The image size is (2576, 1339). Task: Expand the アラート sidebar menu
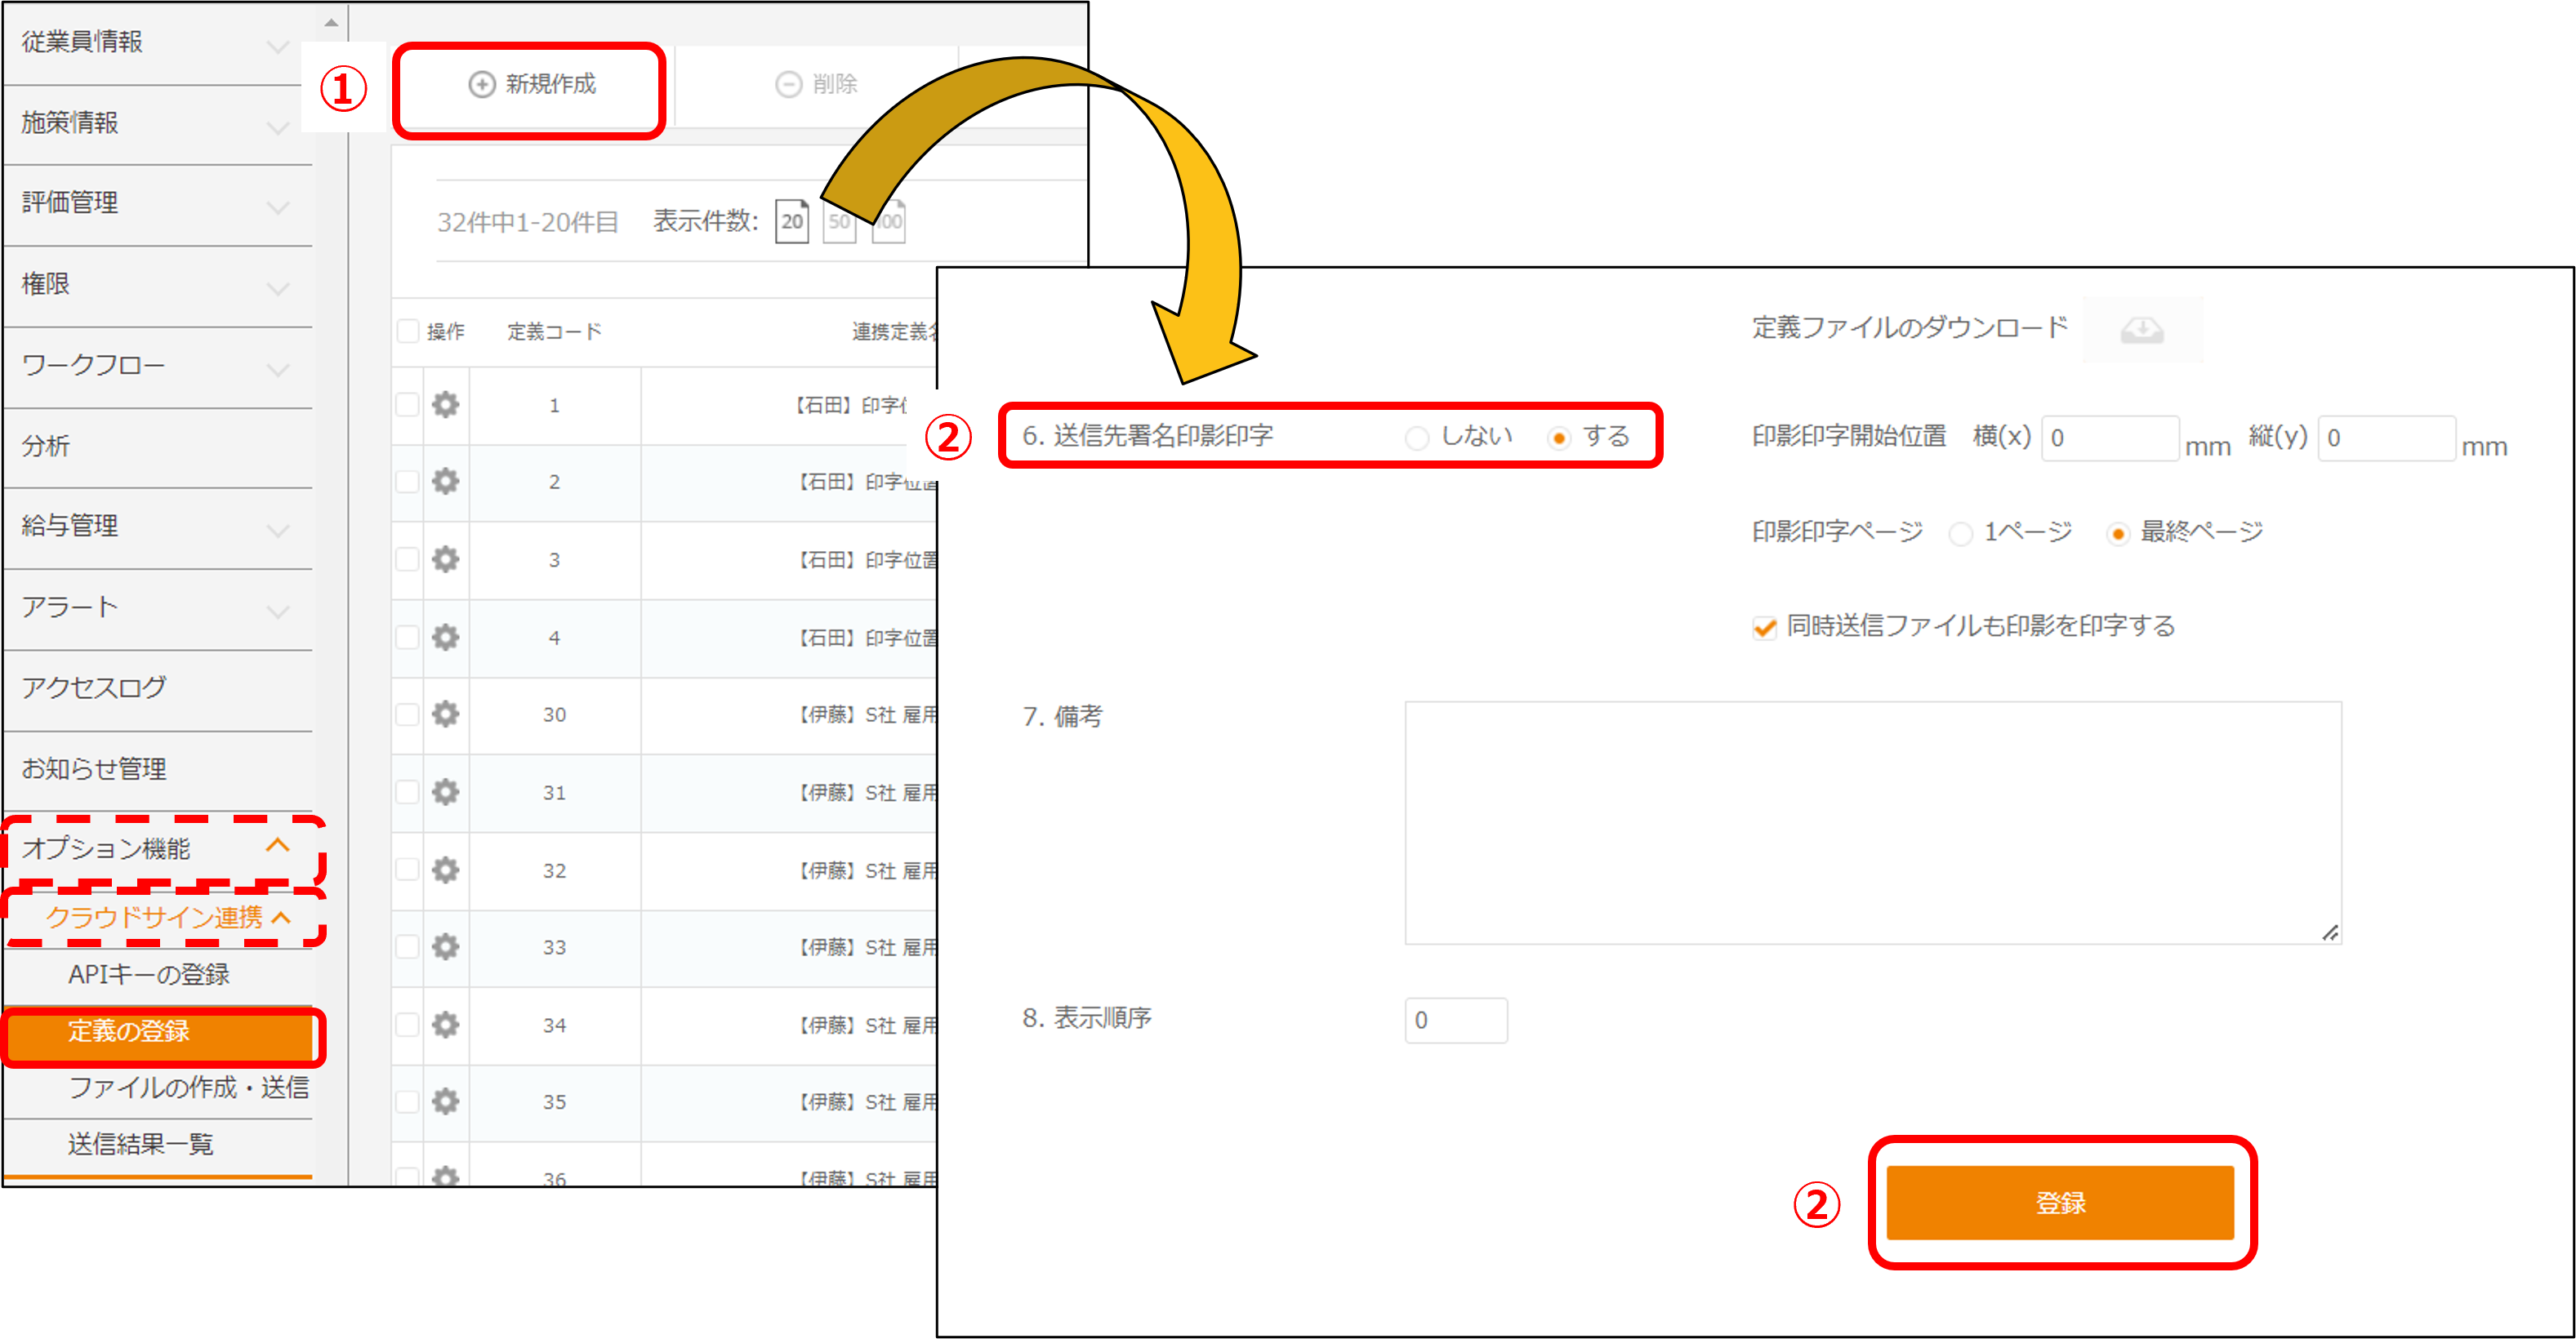click(157, 608)
